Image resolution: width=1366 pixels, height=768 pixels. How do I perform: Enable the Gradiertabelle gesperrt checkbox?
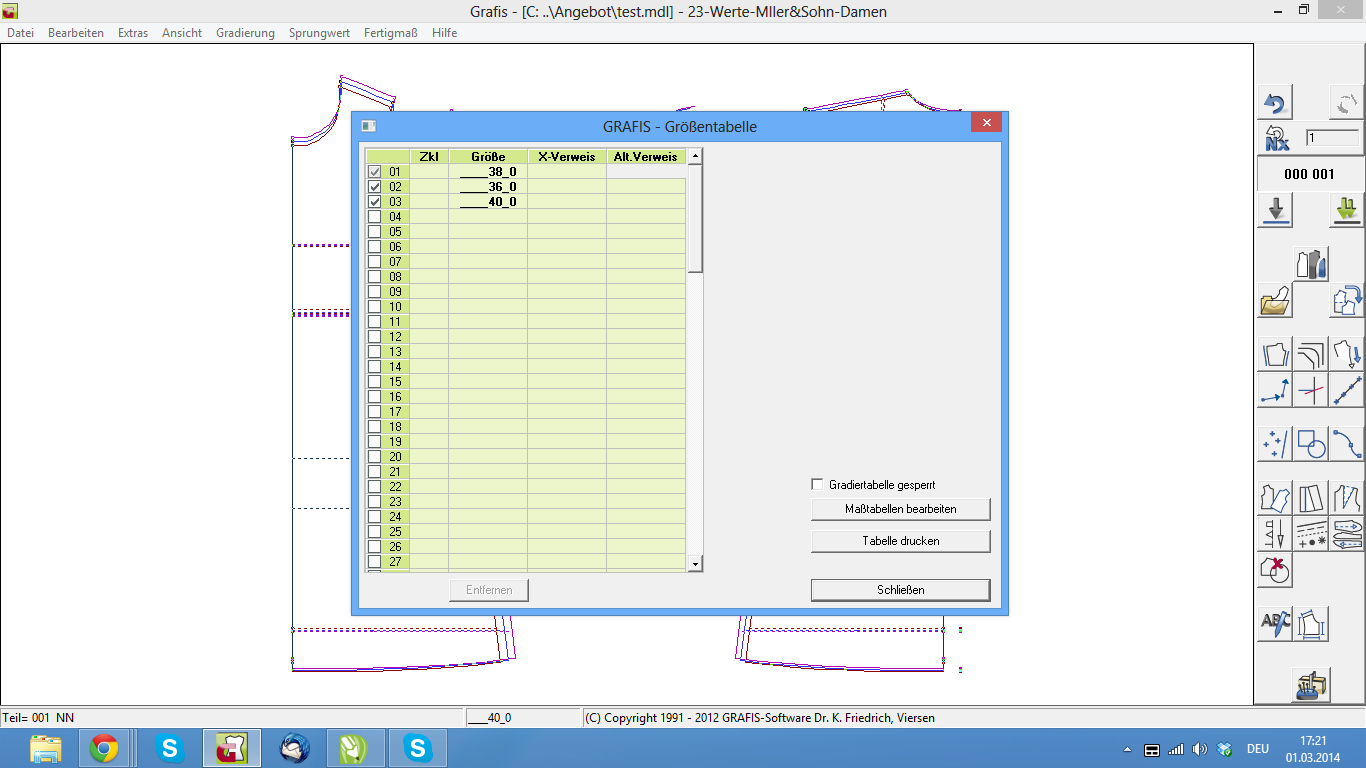pos(817,485)
